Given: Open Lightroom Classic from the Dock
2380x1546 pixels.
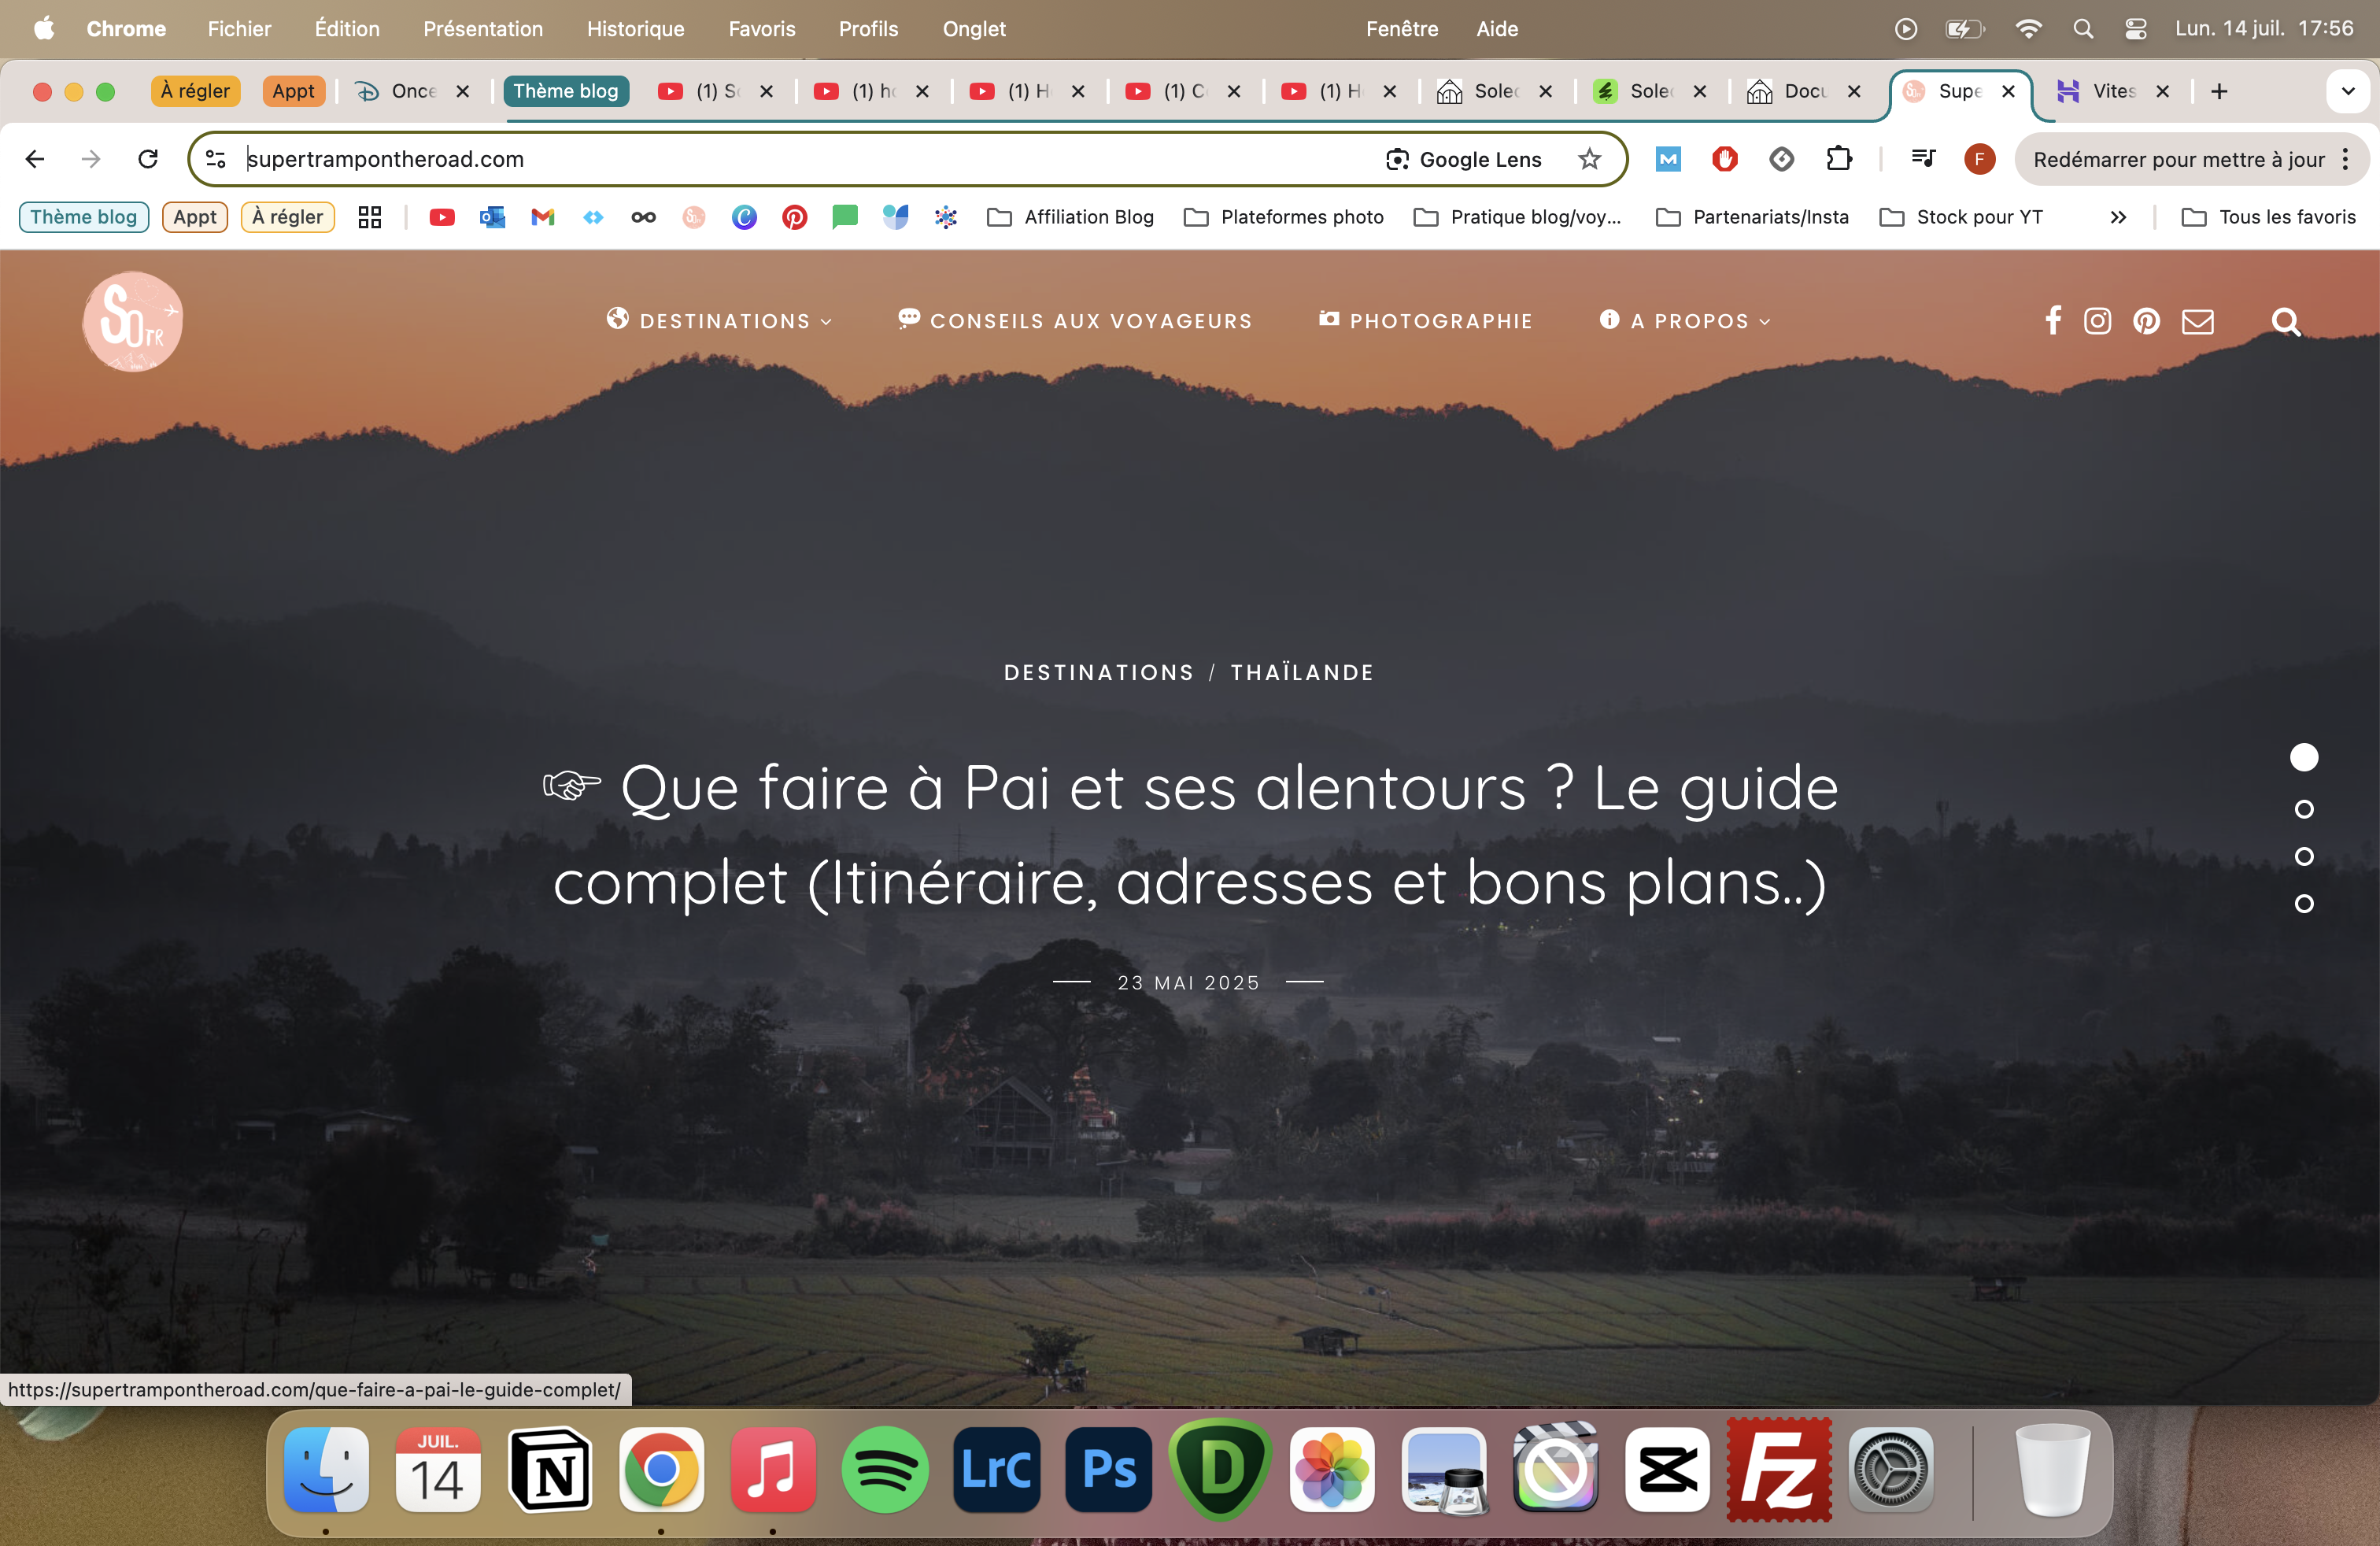Looking at the screenshot, I should 997,1469.
